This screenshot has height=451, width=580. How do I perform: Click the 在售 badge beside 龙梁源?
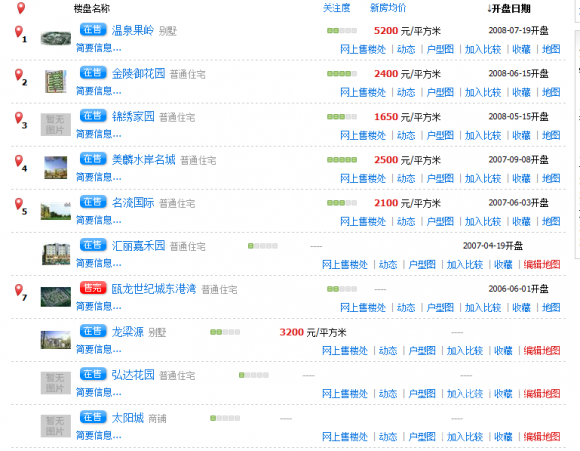tap(93, 331)
